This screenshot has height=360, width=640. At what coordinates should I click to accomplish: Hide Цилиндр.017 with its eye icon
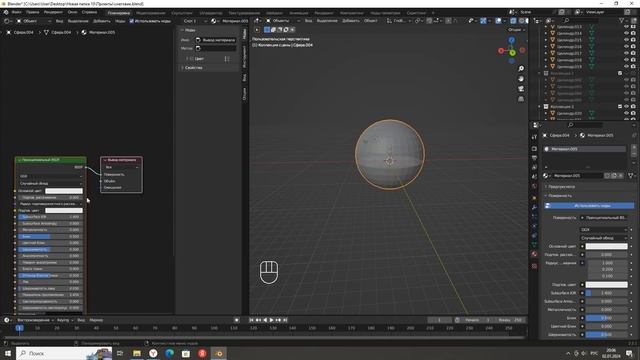pyautogui.click(x=626, y=53)
